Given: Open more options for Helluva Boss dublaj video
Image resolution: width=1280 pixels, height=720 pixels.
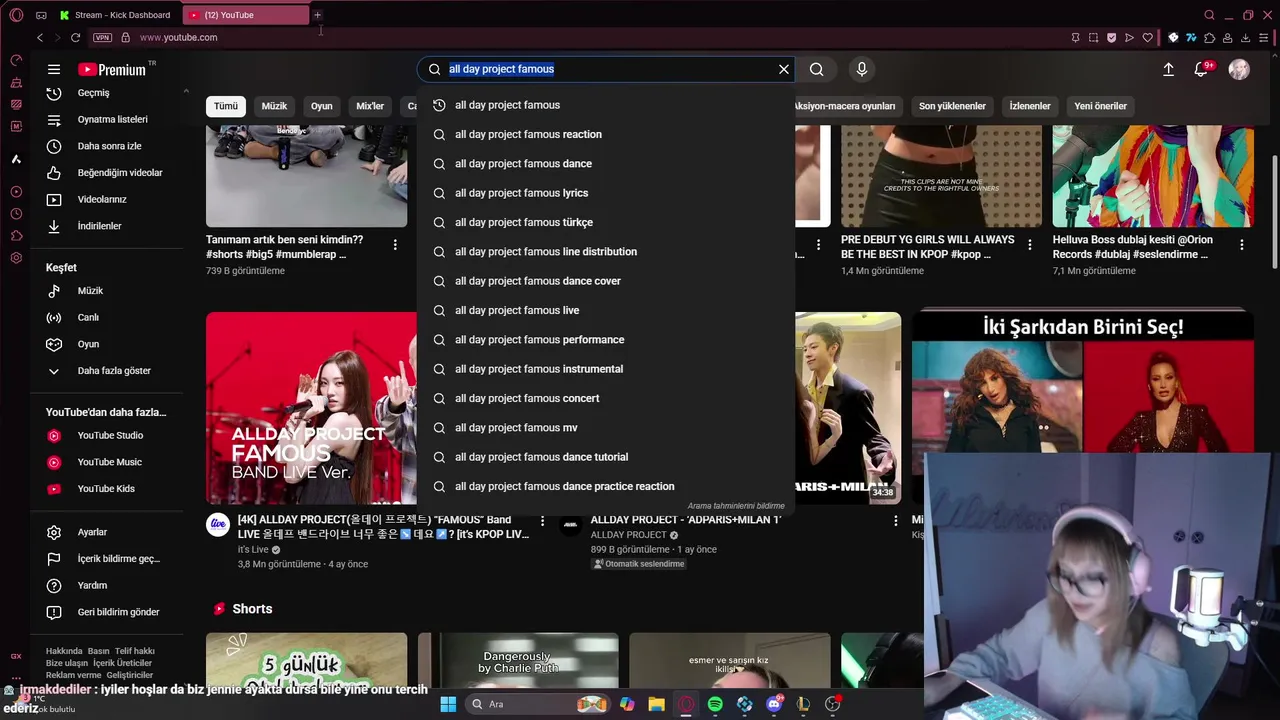Looking at the screenshot, I should tap(1242, 244).
